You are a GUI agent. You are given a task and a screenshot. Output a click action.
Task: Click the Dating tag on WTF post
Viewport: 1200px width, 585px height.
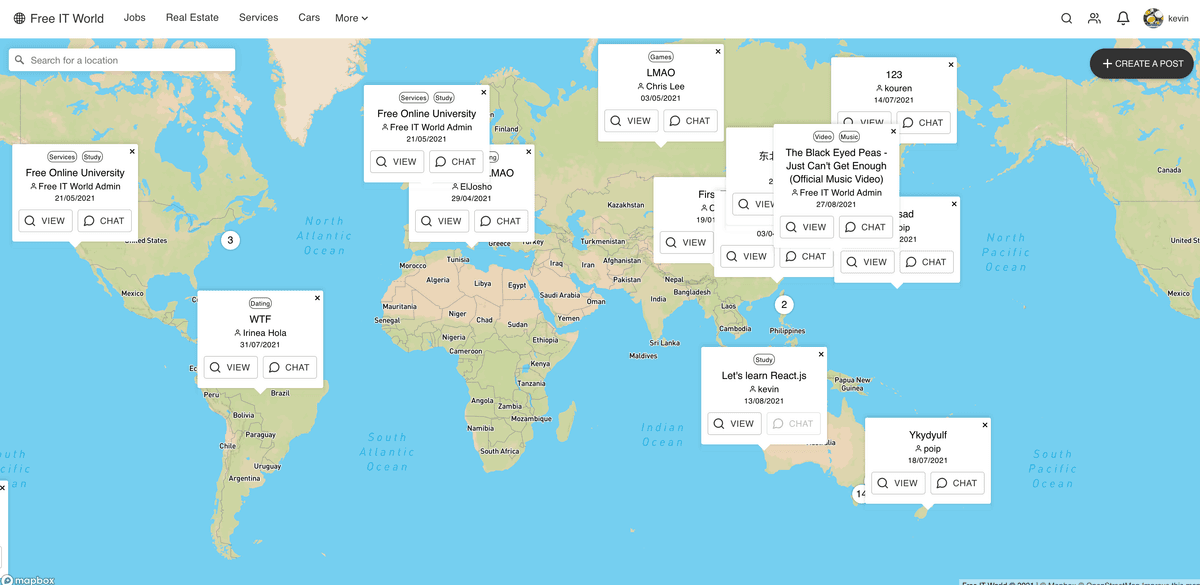pyautogui.click(x=260, y=303)
